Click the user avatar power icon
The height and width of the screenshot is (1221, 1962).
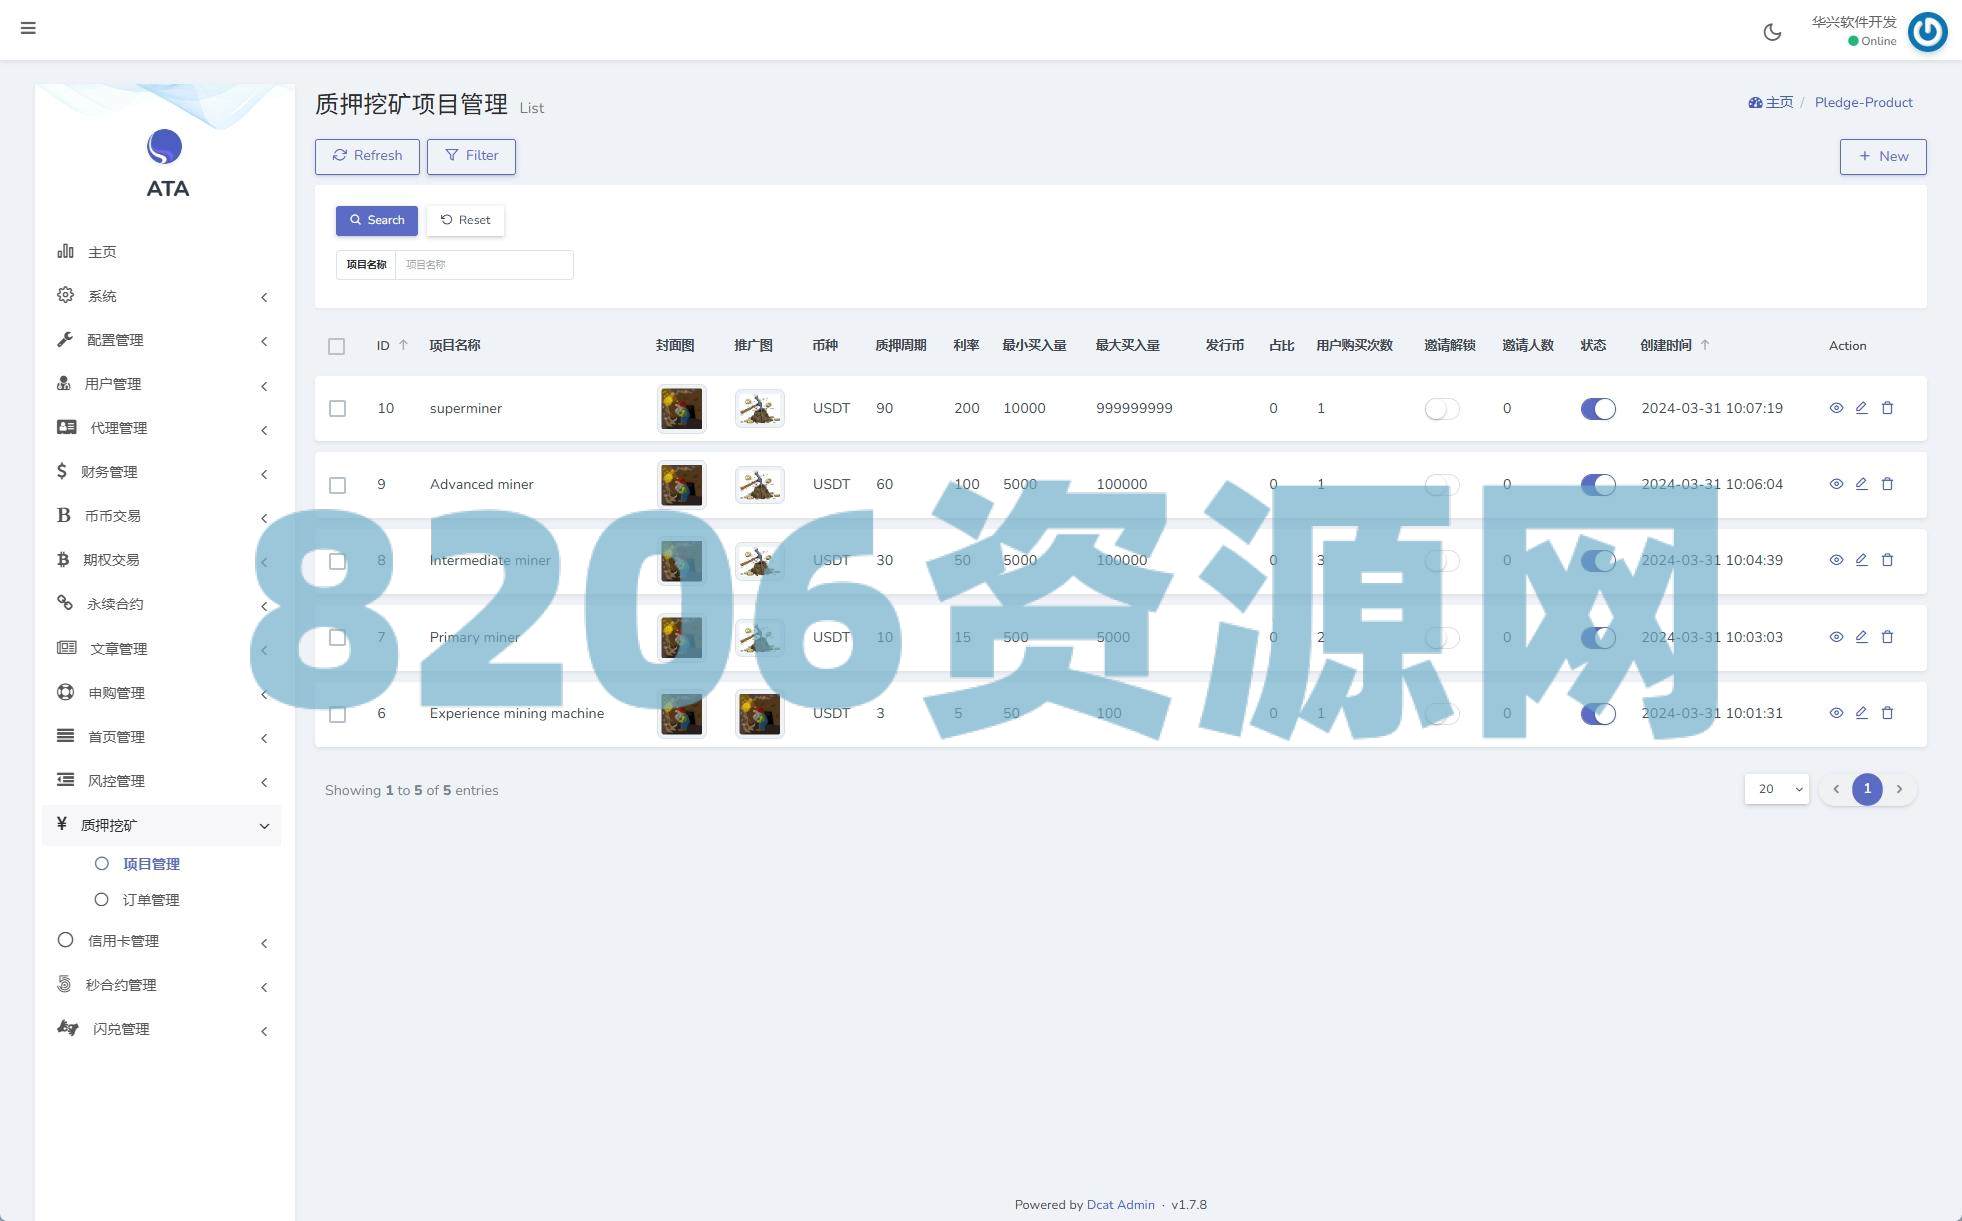tap(1927, 31)
